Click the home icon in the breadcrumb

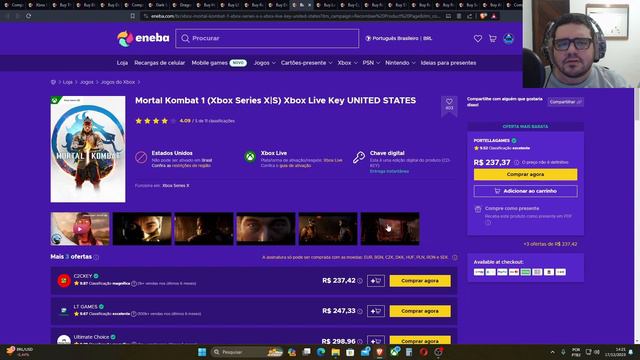coord(53,82)
